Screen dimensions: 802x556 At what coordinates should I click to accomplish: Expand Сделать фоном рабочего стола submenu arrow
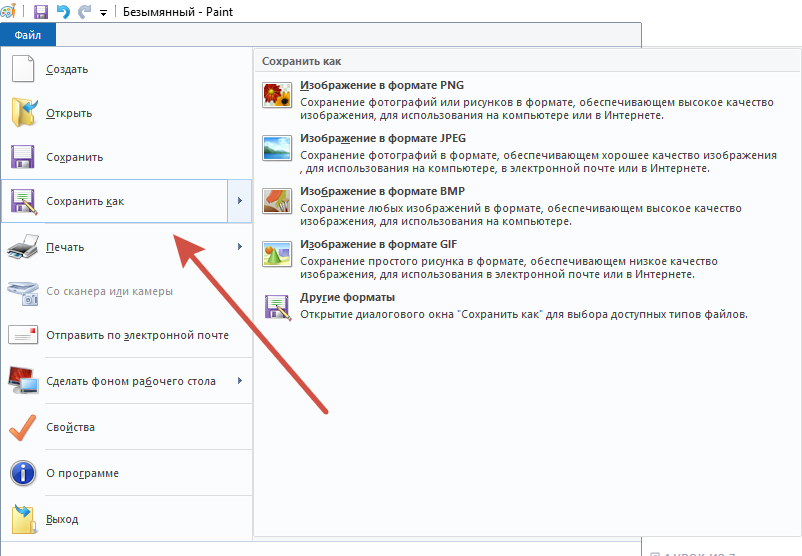pyautogui.click(x=240, y=381)
